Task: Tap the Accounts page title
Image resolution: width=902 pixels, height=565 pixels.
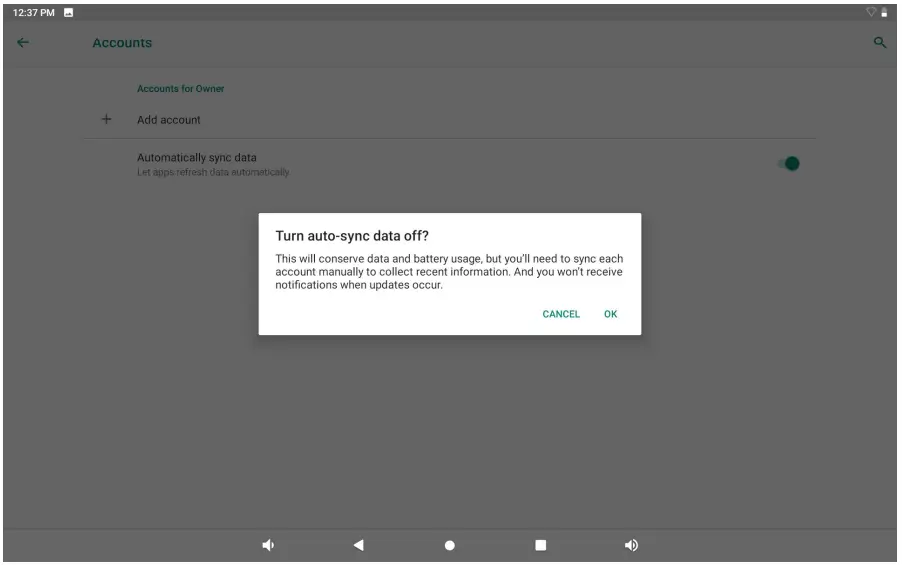Action: 122,43
